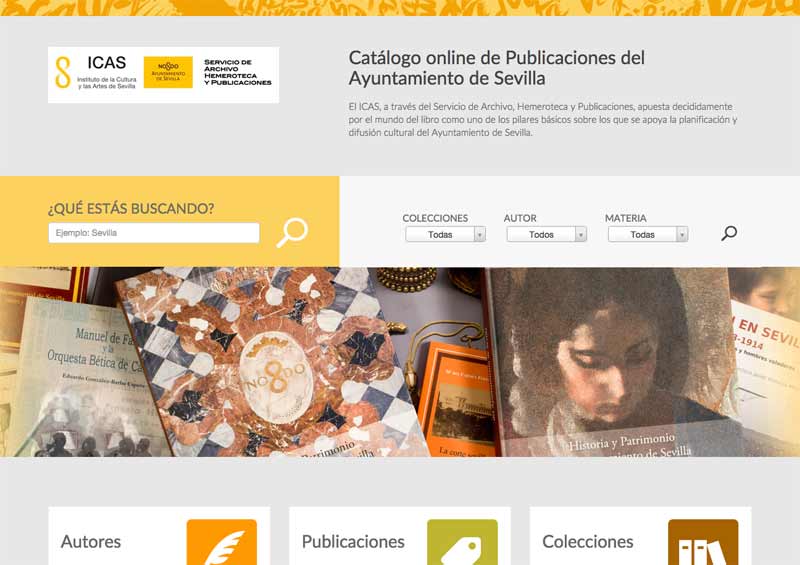Expand the Autor dropdown
The height and width of the screenshot is (565, 800).
point(546,234)
